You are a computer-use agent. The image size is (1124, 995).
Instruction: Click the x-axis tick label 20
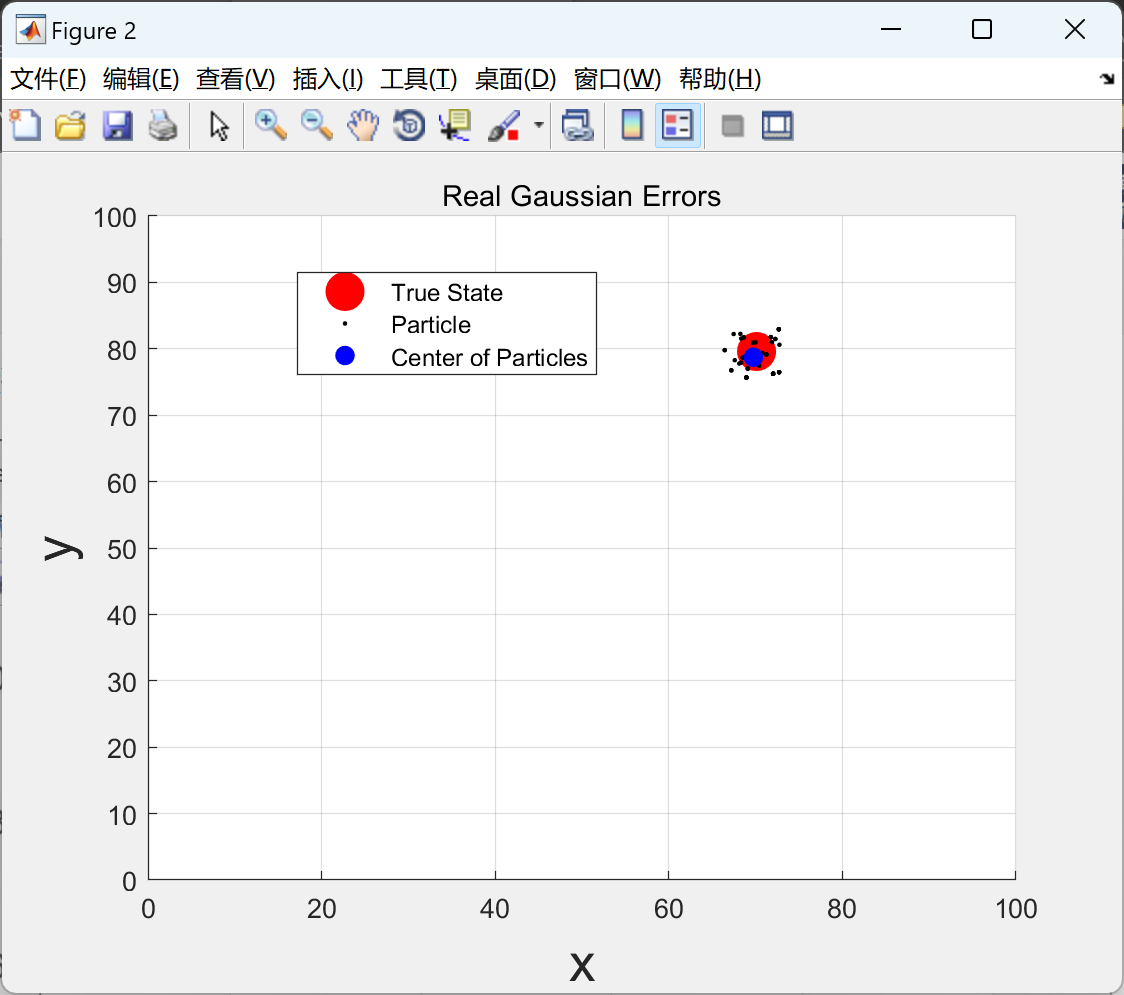pyautogui.click(x=321, y=909)
